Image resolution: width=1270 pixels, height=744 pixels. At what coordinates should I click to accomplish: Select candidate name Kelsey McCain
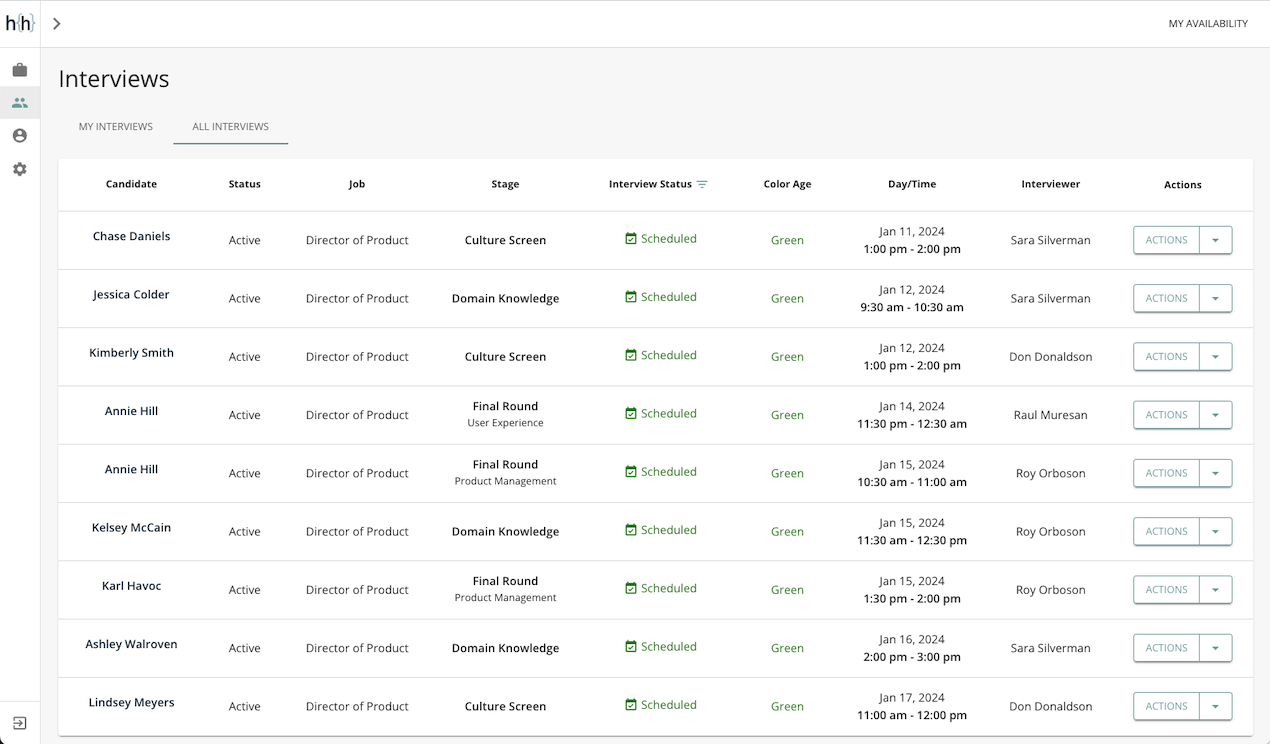(131, 527)
